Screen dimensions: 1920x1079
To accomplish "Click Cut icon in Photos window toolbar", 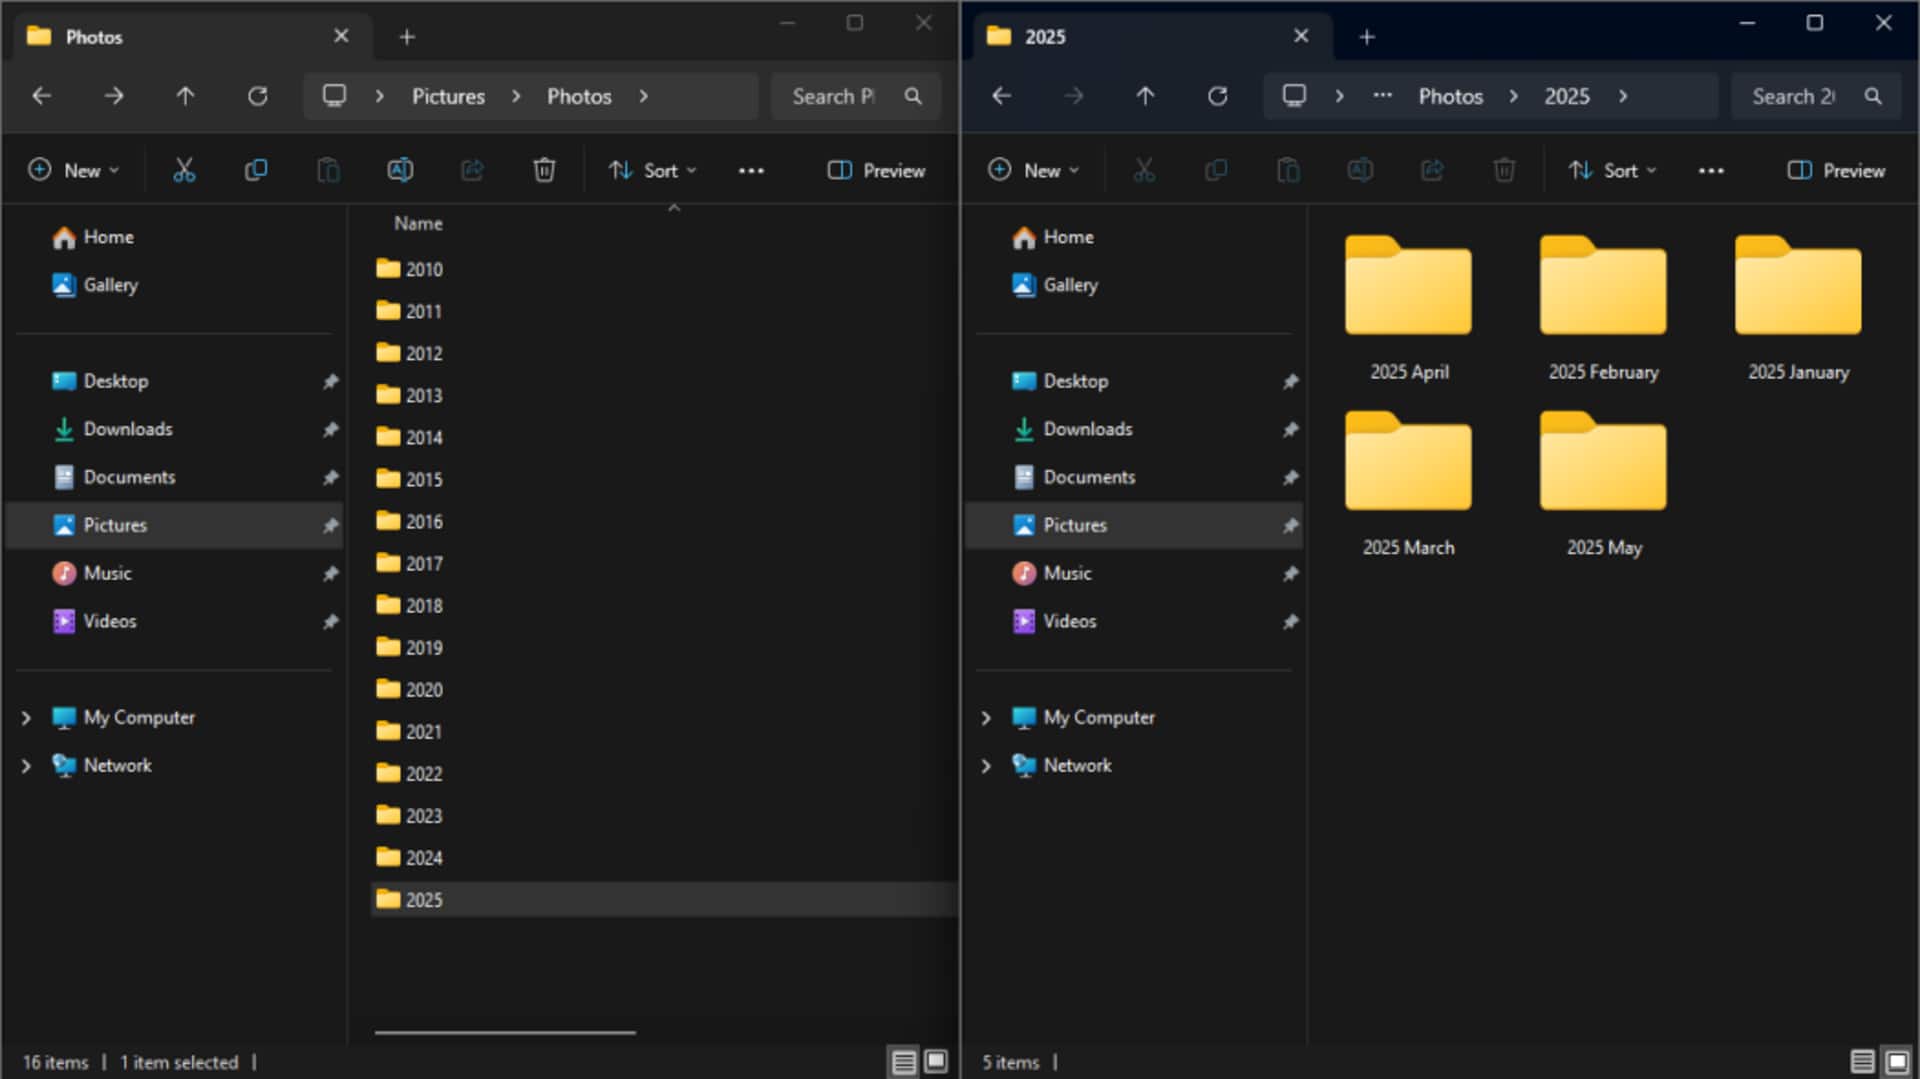I will pyautogui.click(x=184, y=170).
